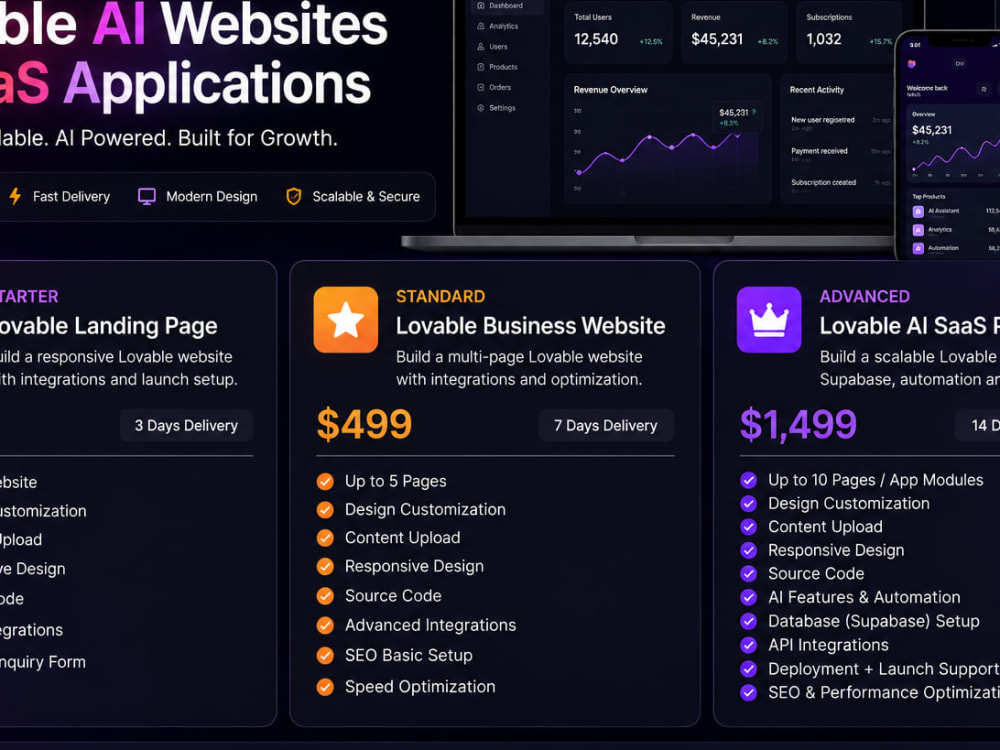The height and width of the screenshot is (750, 1000).
Task: Click Fast Delivery feature label
Action: tap(71, 196)
